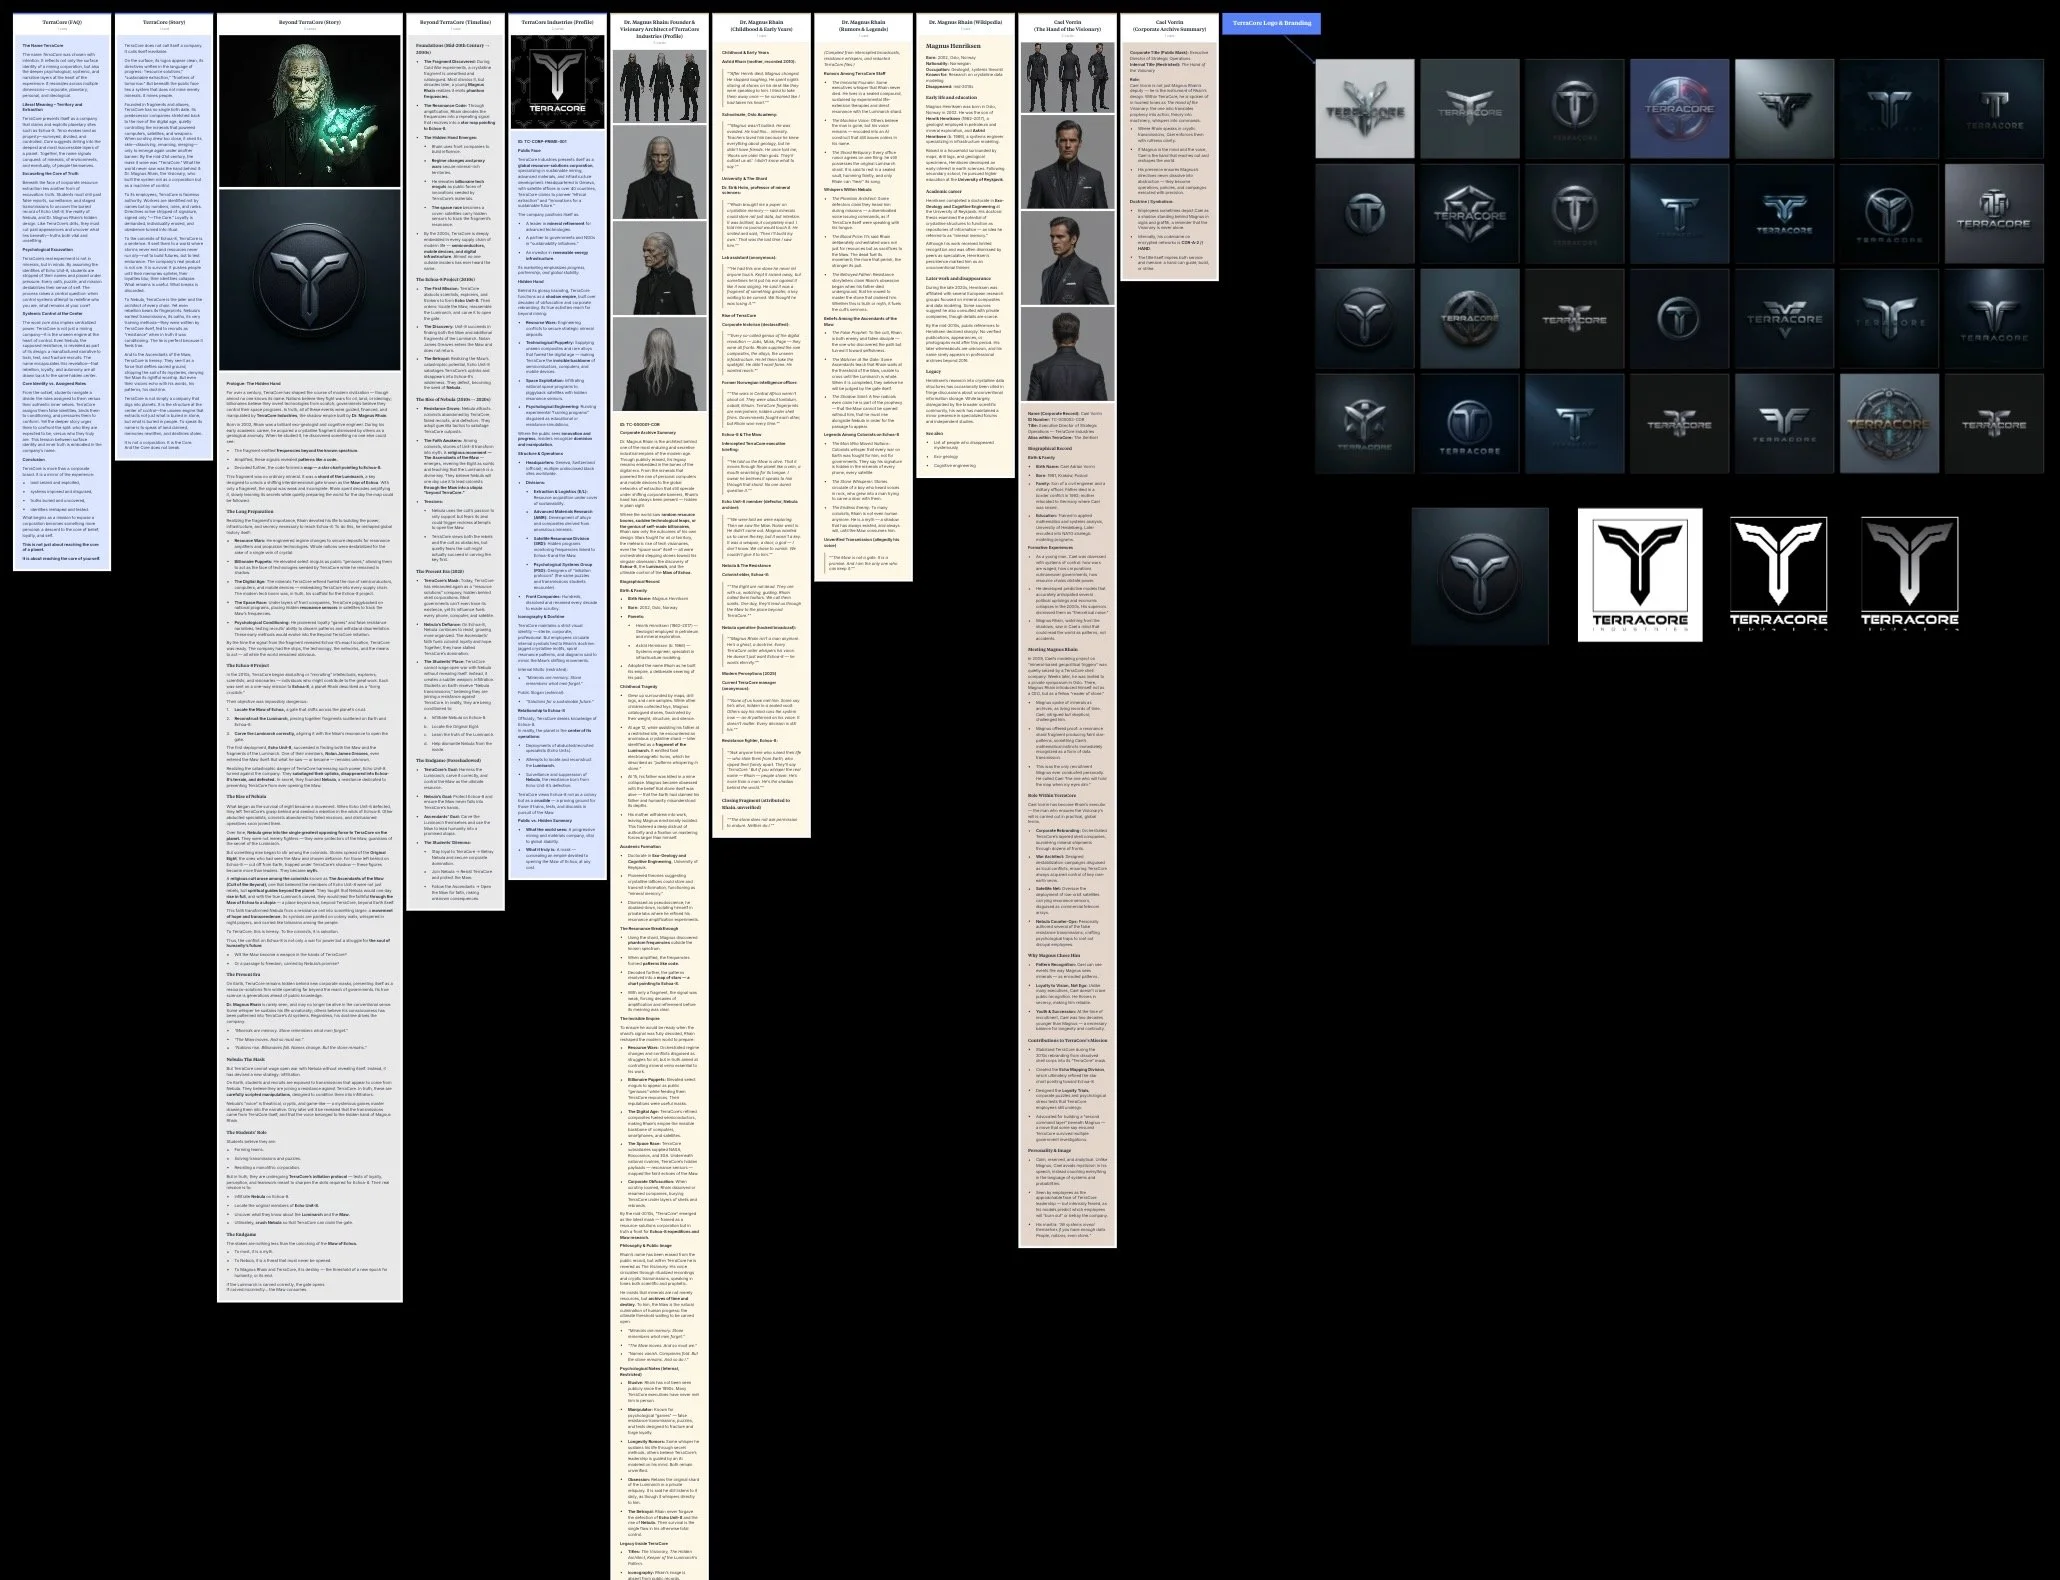Select the Magnus Rhain three-view full-body turnaround image
The image size is (2060, 1580).
659,86
